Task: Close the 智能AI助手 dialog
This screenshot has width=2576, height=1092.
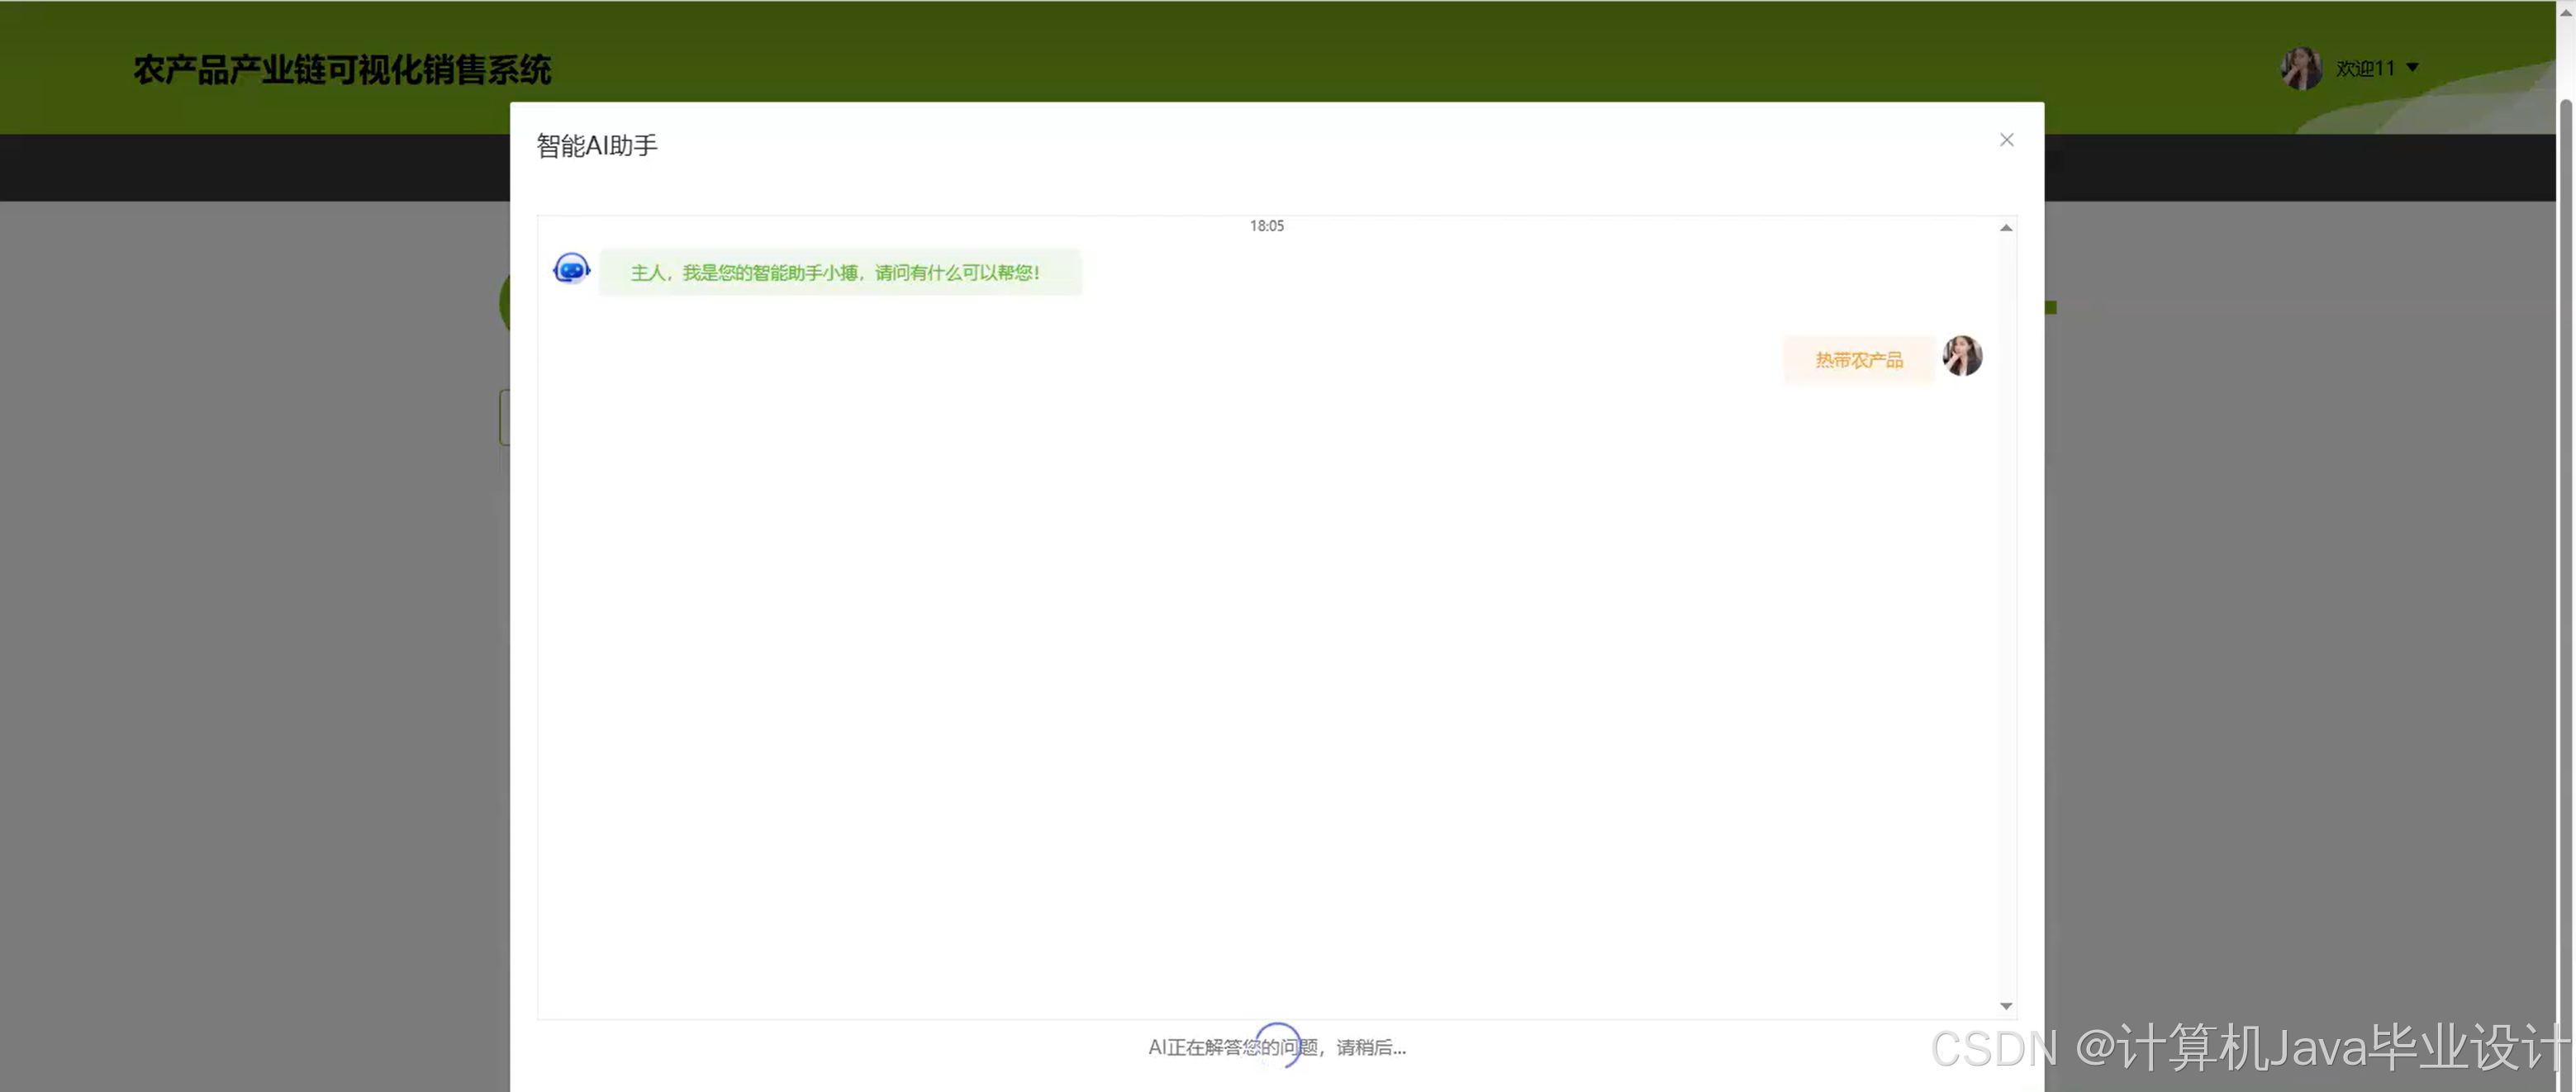Action: point(2006,140)
